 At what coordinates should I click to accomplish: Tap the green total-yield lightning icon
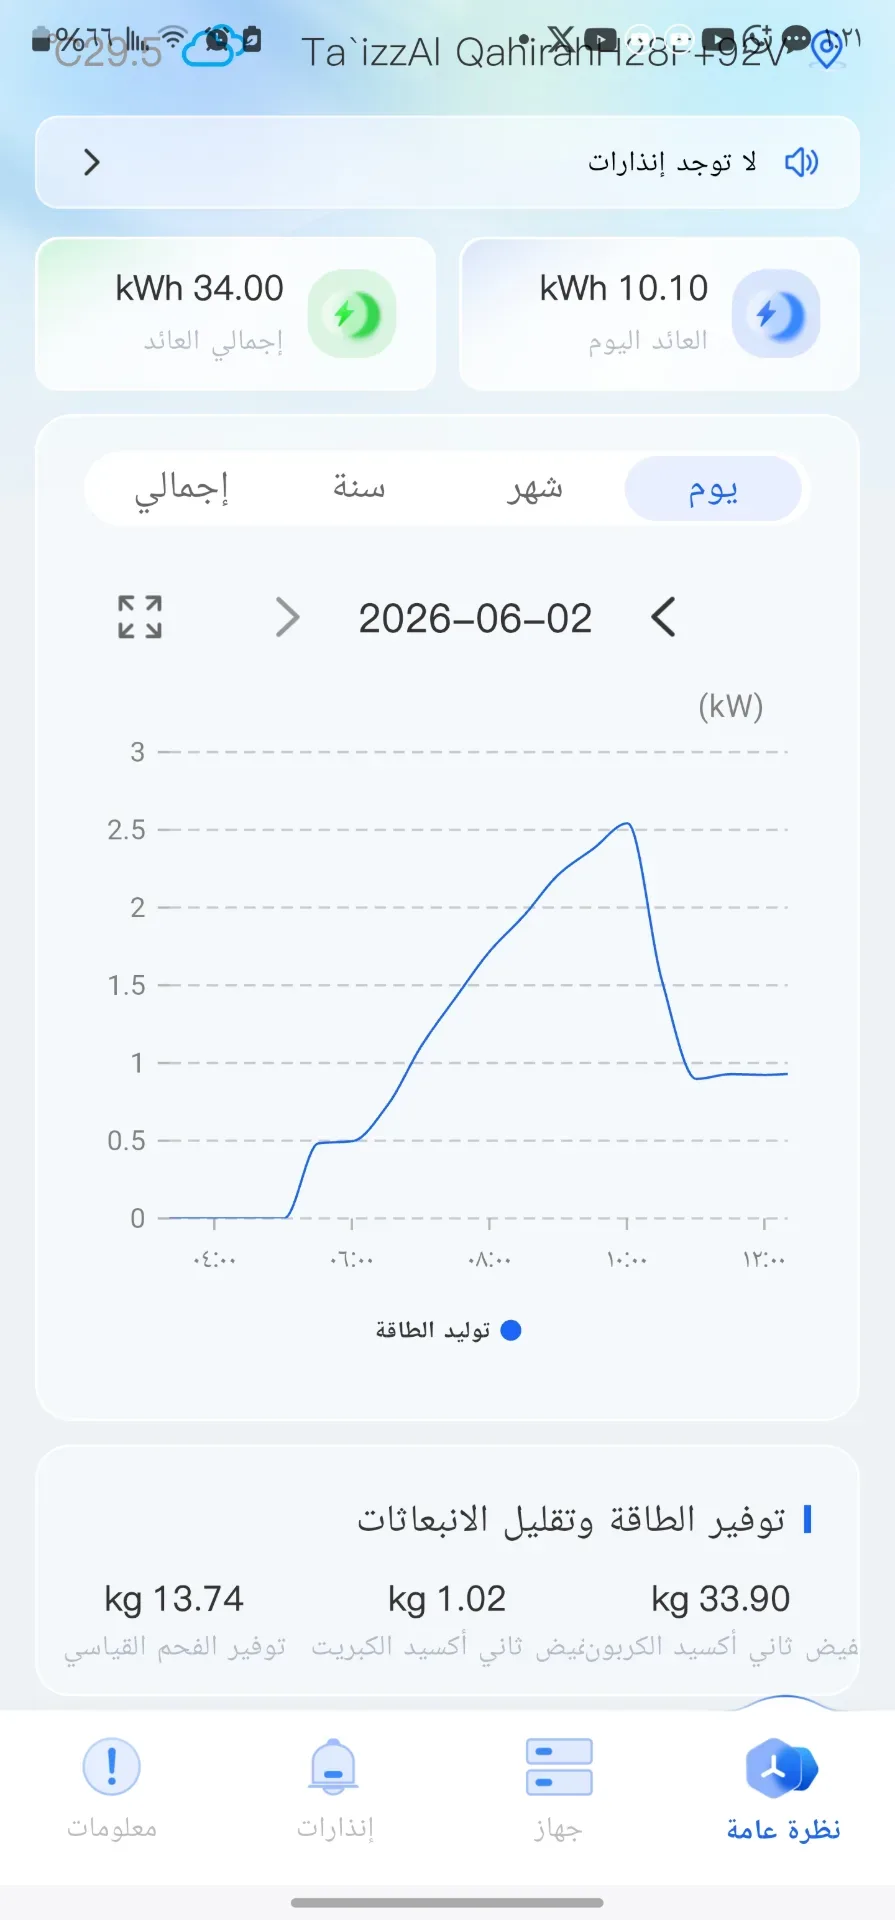352,314
